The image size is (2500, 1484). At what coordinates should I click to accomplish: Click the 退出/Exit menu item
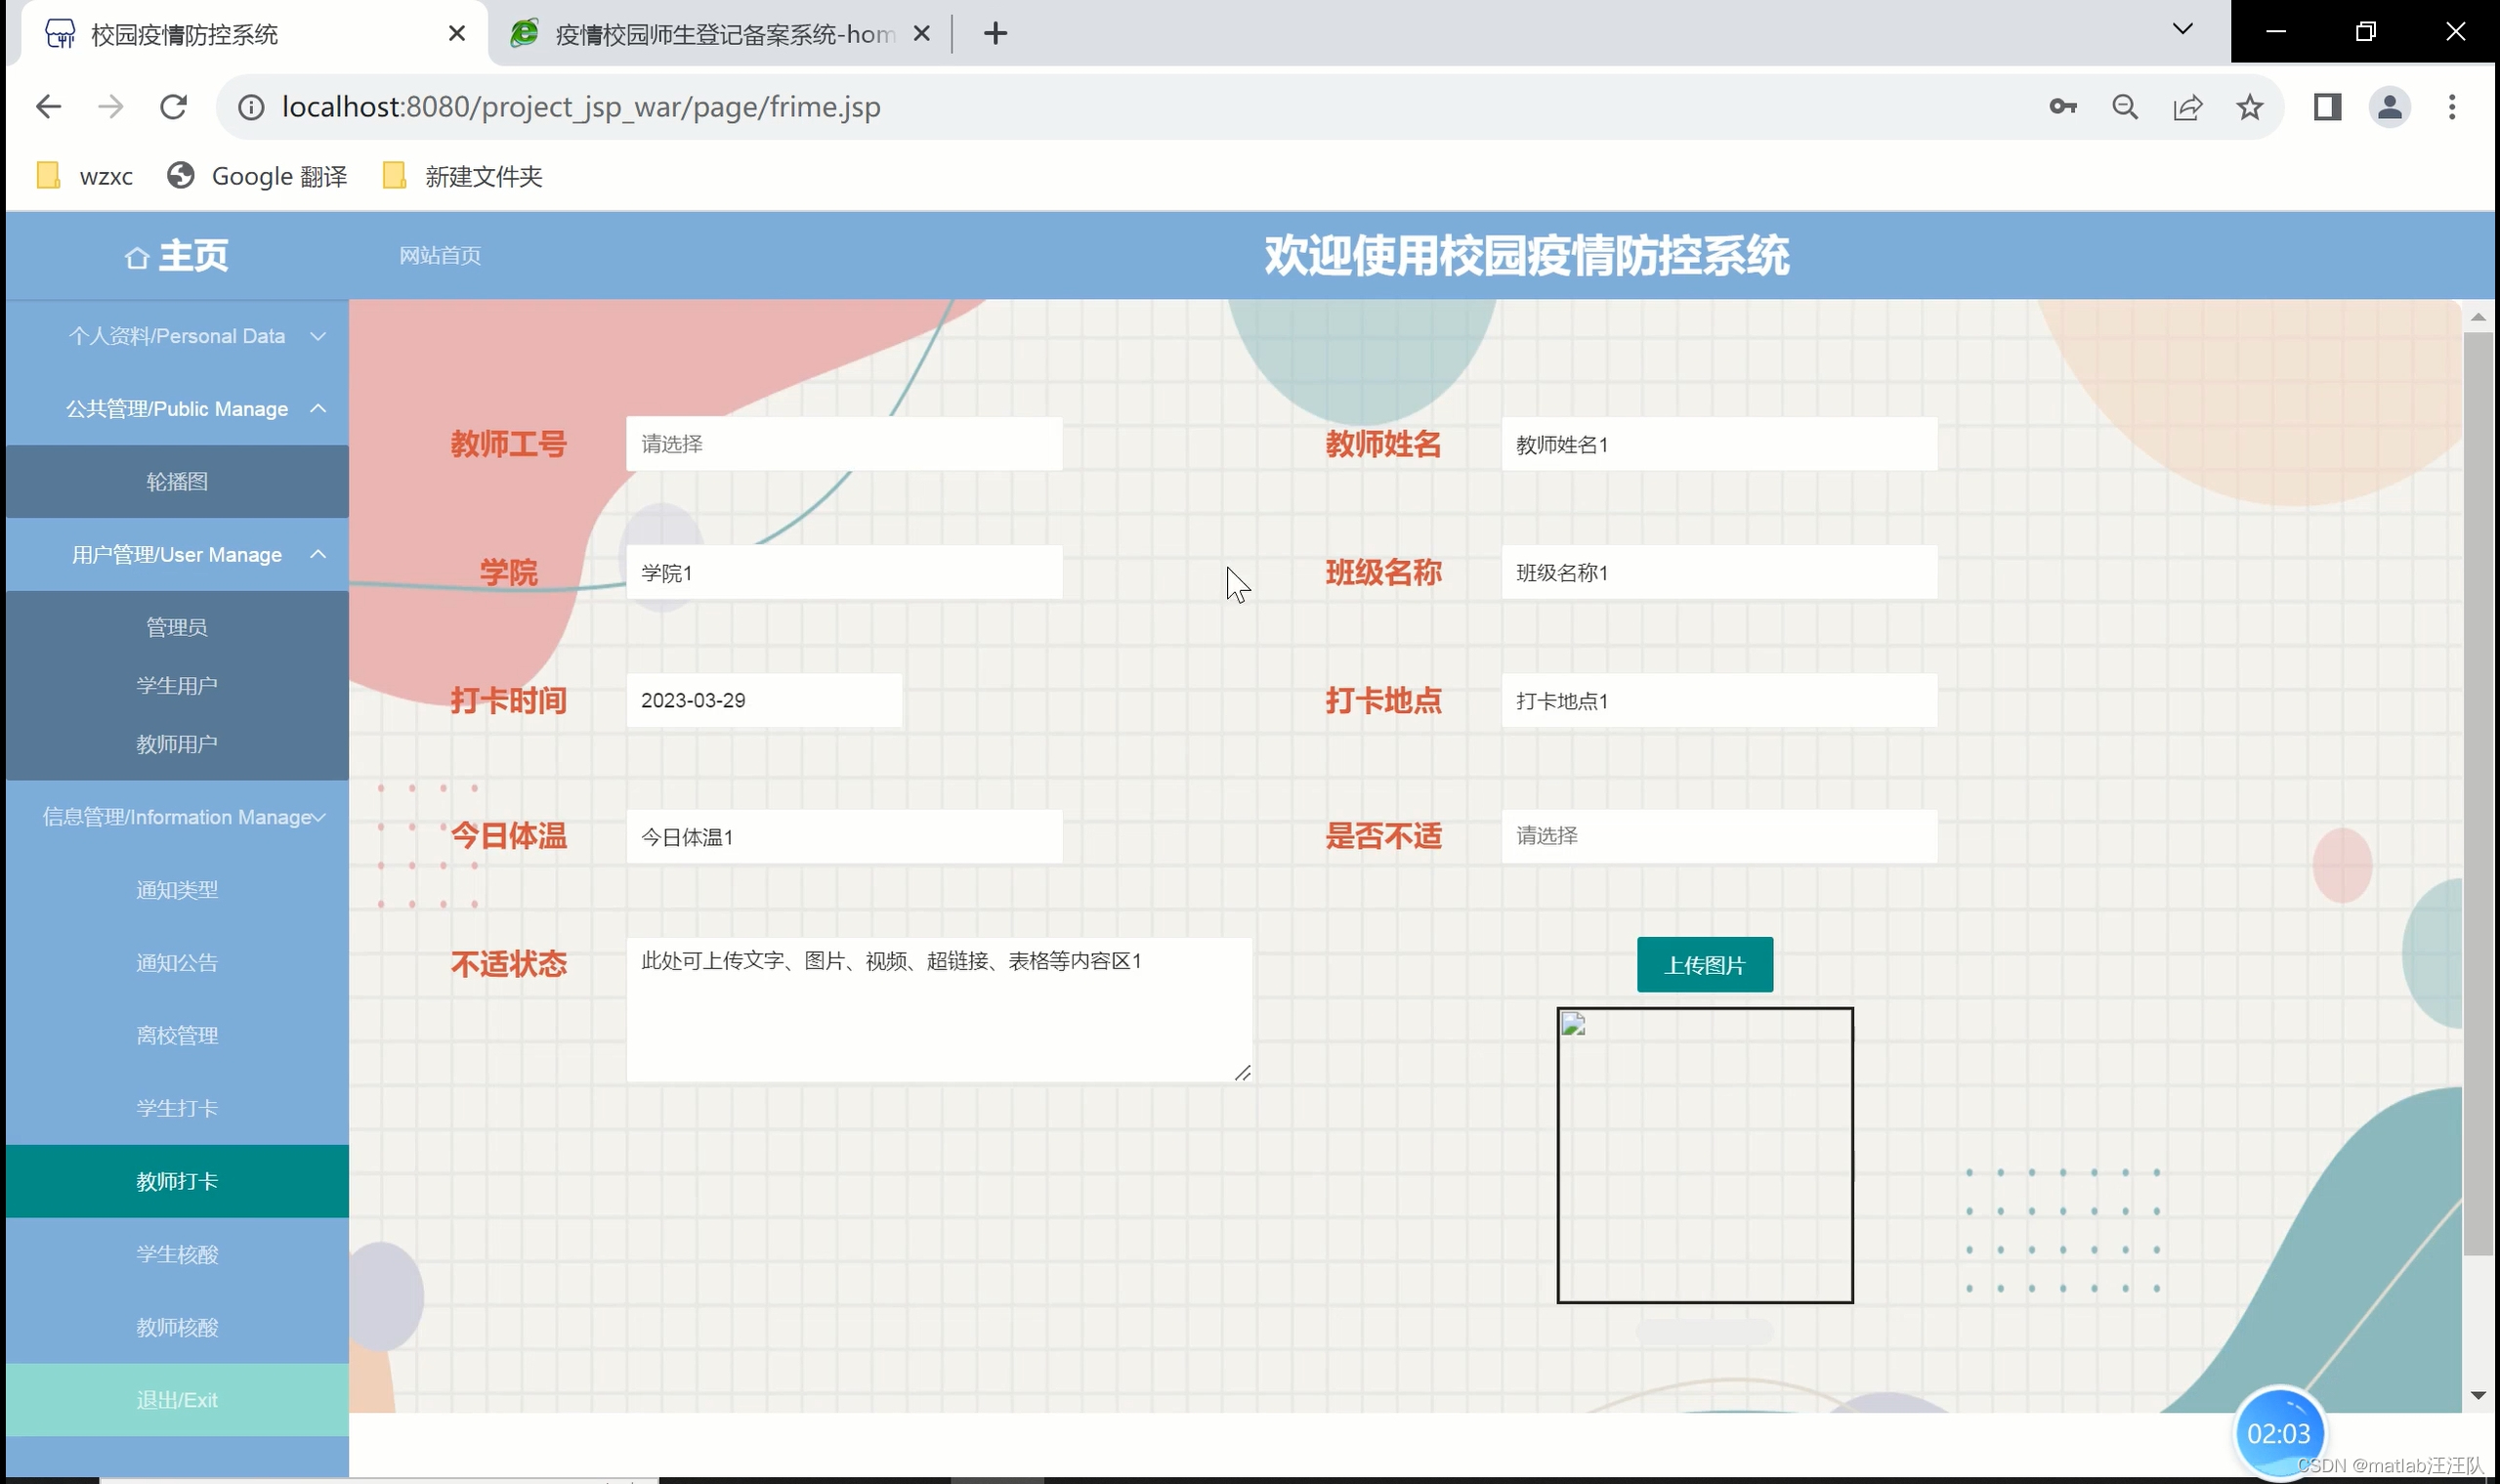[x=177, y=1400]
